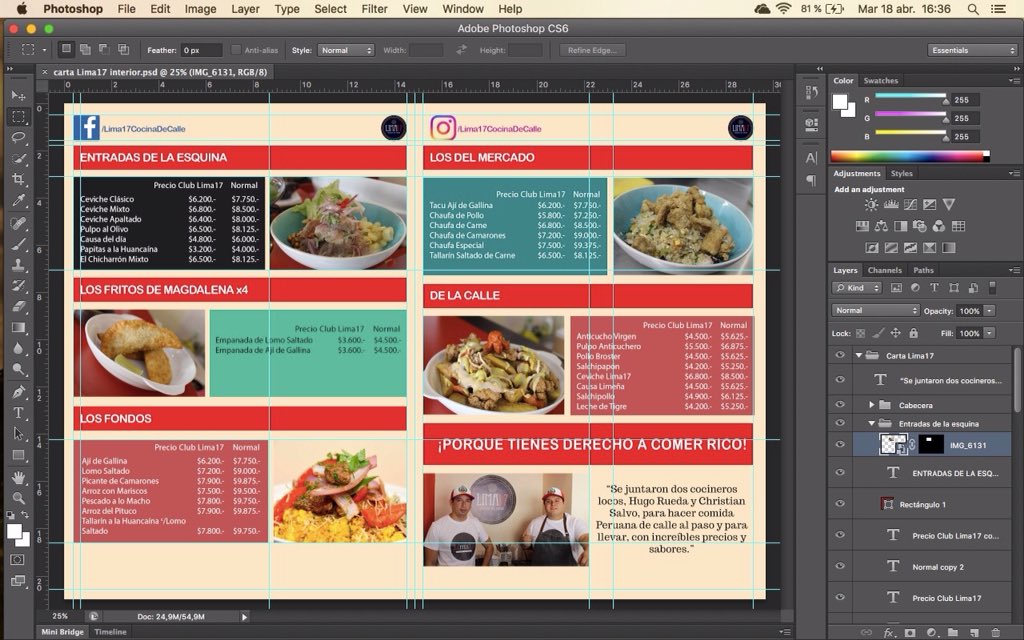
Task: Collapse the Carta Lima17 group
Action: tap(859, 355)
